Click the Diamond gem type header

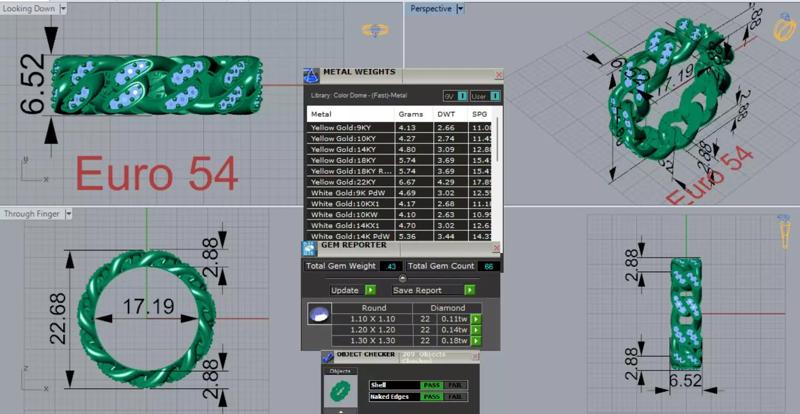pos(447,308)
